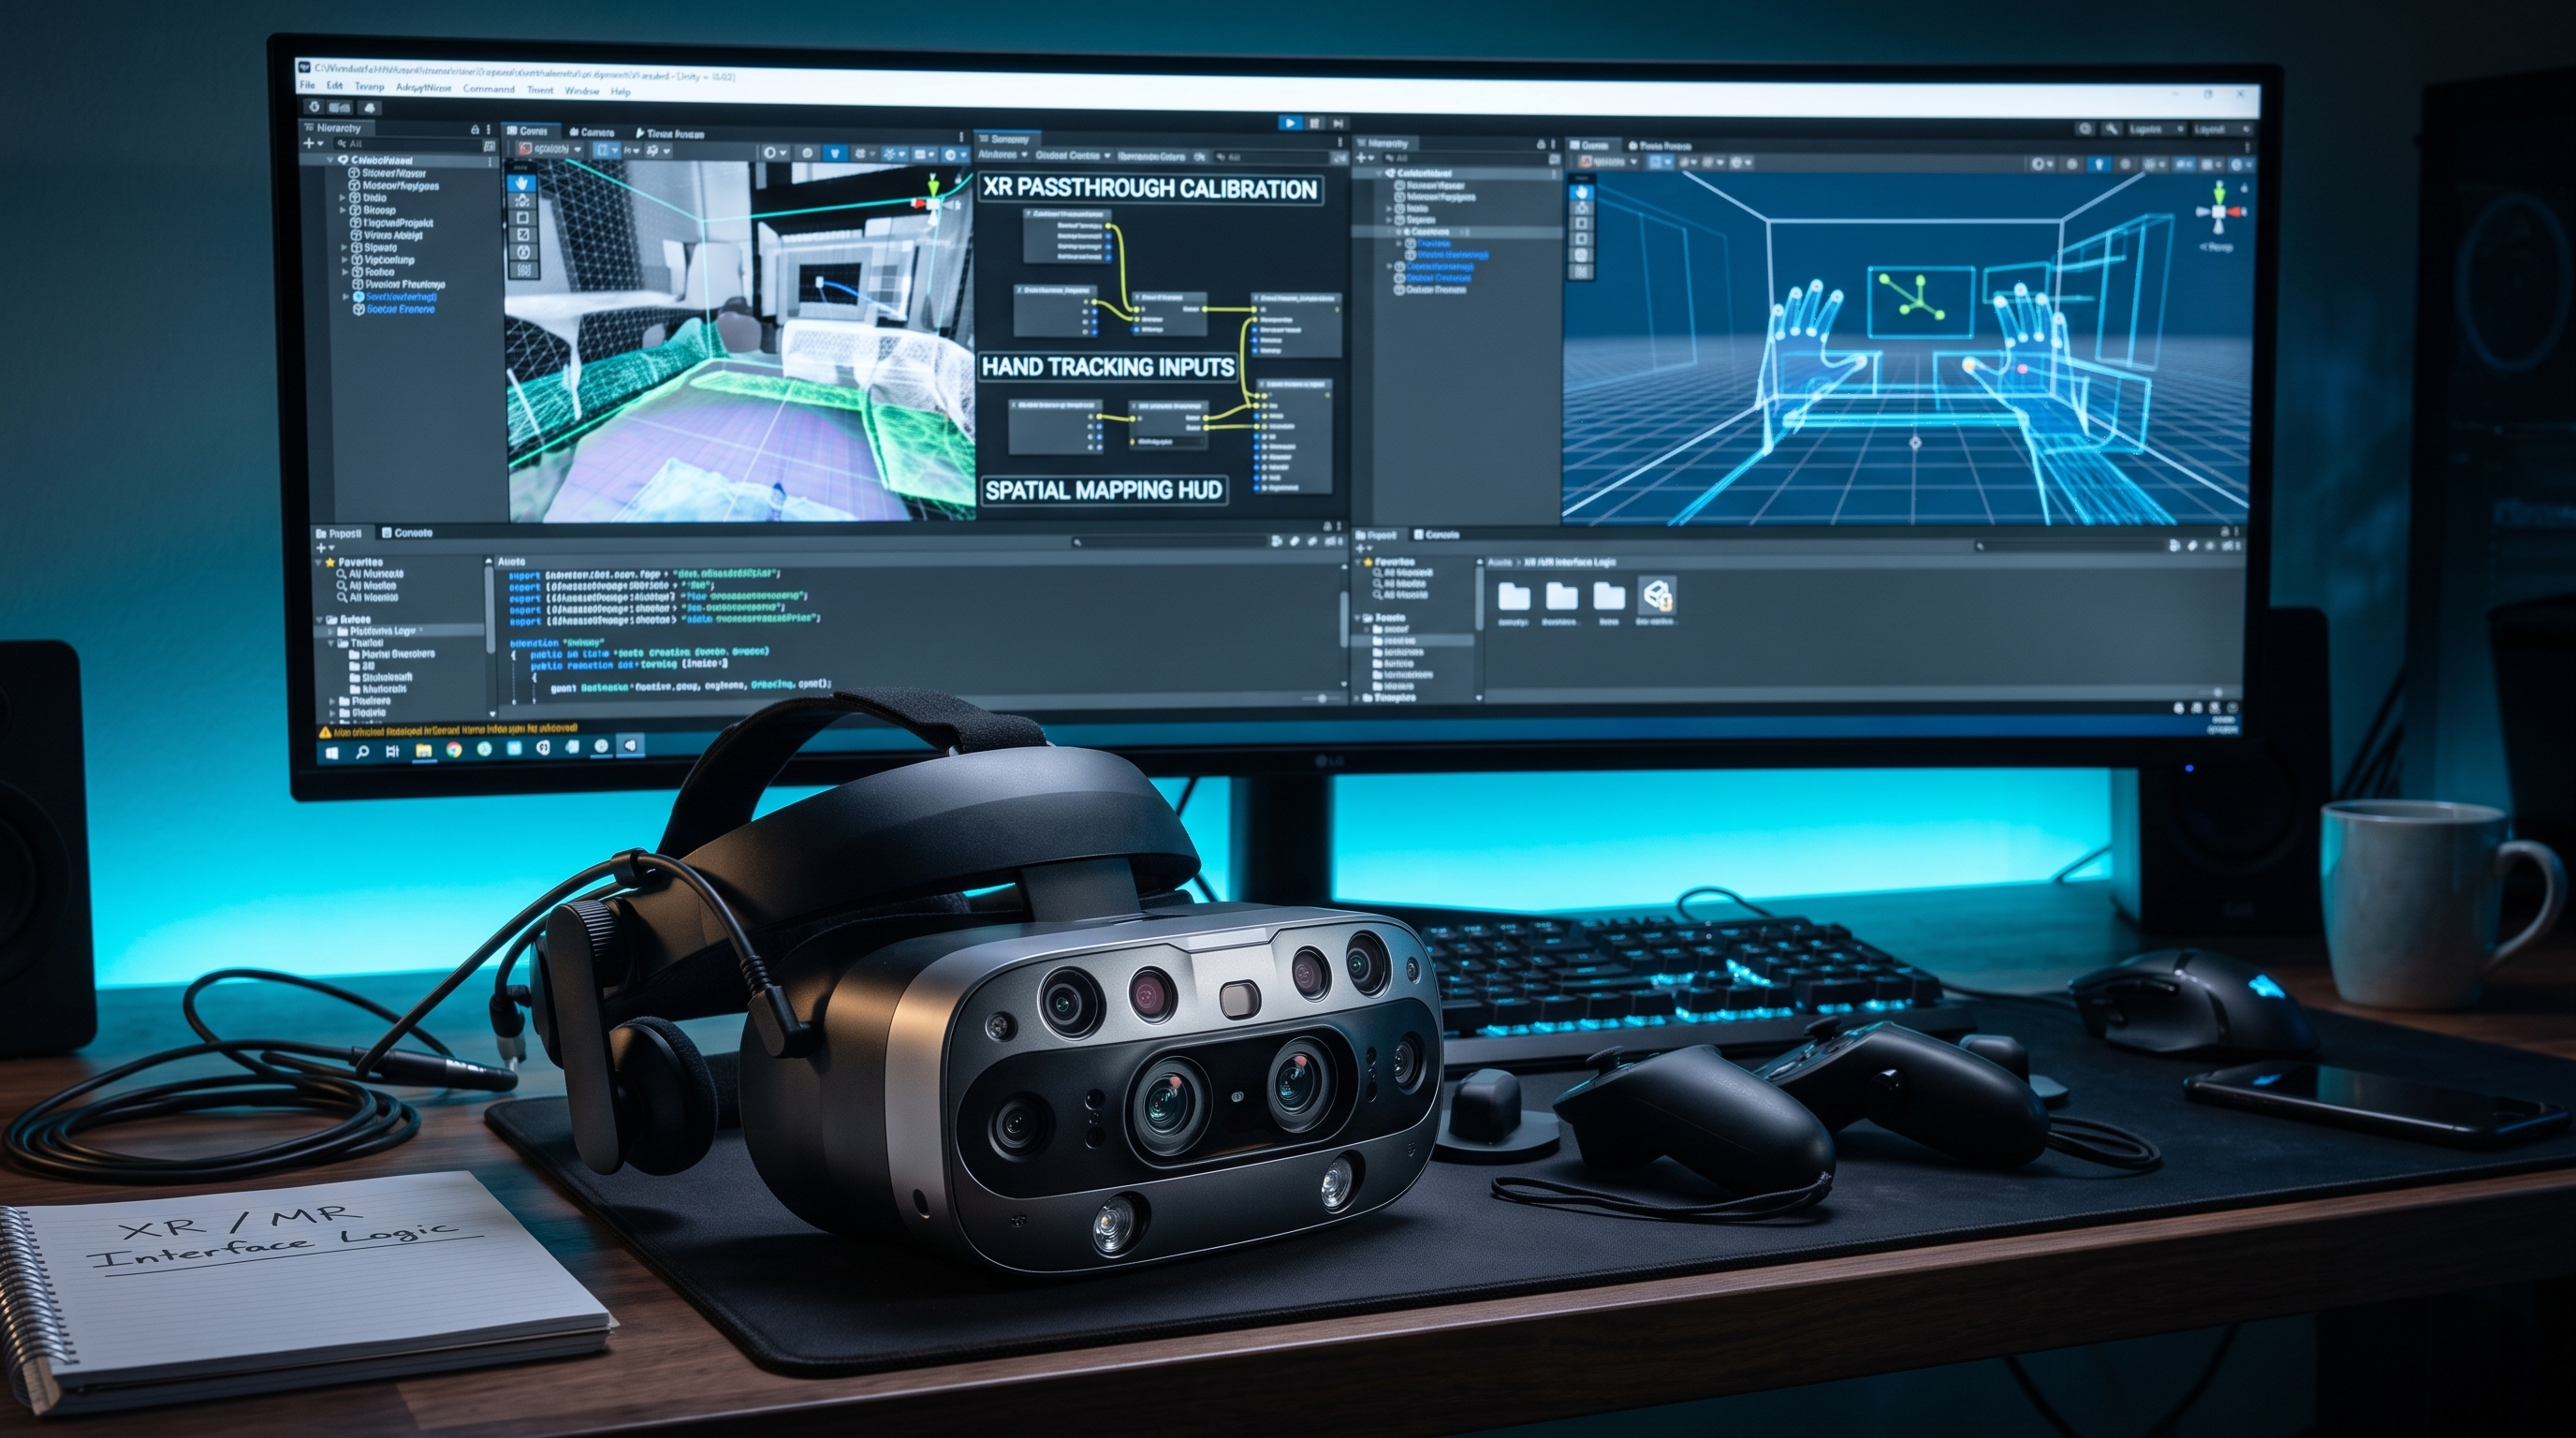Image resolution: width=2576 pixels, height=1438 pixels.
Task: Open the File menu
Action: (307, 87)
